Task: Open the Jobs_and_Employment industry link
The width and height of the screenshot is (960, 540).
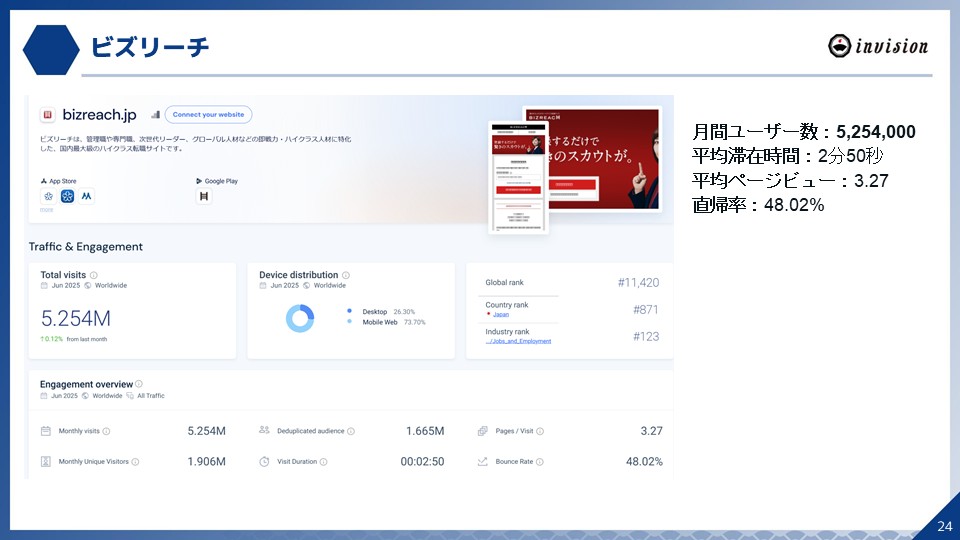Action: click(518, 341)
